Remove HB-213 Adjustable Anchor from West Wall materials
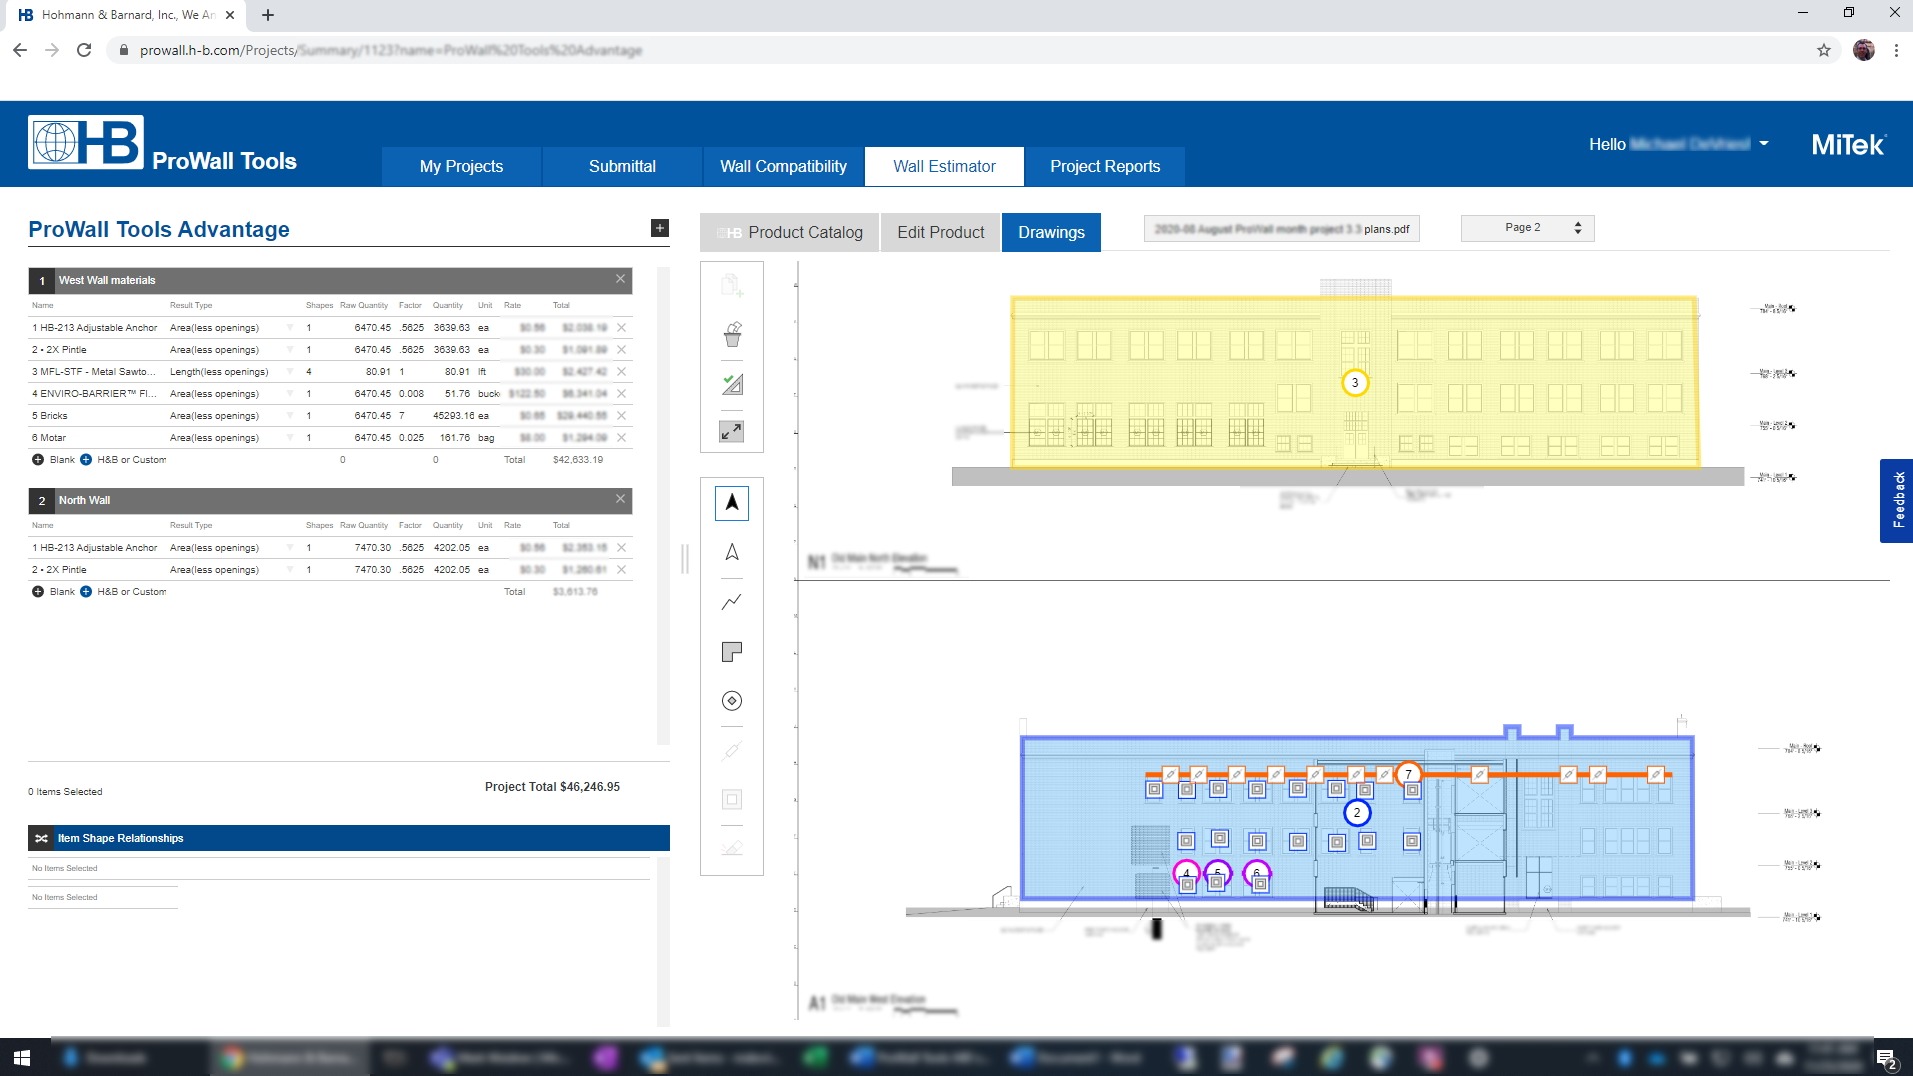This screenshot has width=1913, height=1076. point(621,328)
